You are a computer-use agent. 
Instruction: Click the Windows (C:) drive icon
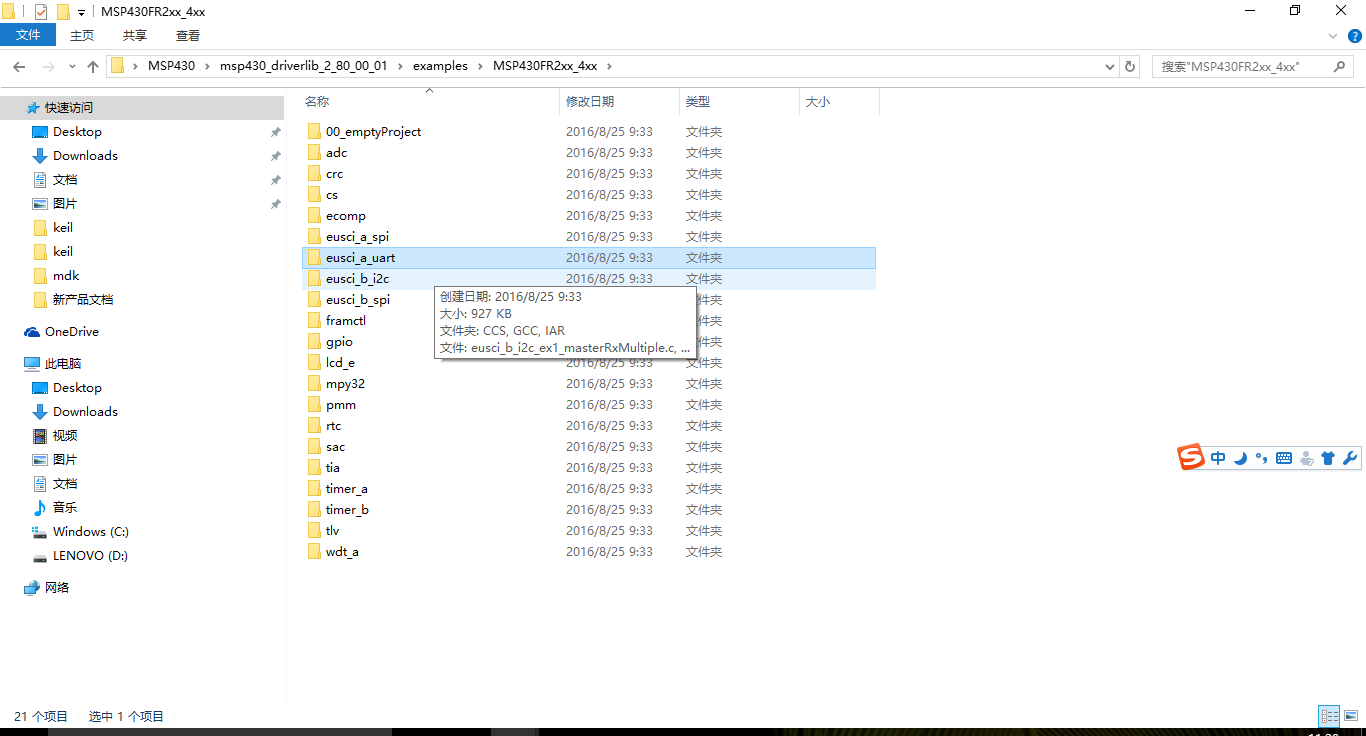[40, 532]
